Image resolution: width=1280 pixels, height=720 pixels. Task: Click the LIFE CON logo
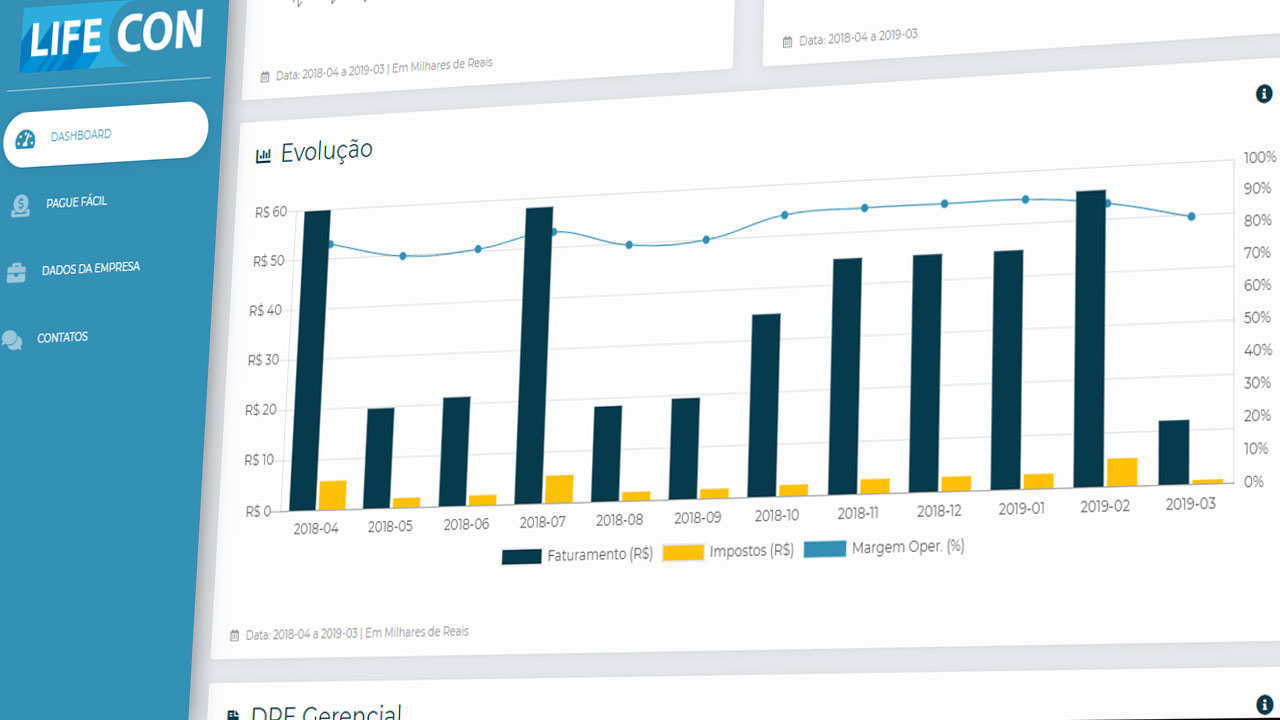click(115, 35)
